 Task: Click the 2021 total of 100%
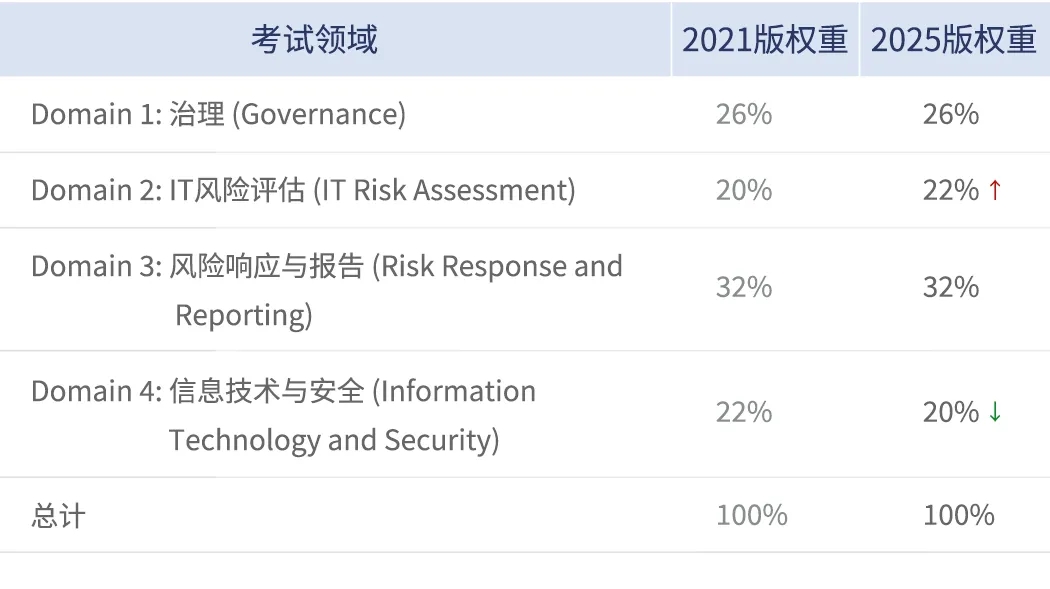coord(752,516)
